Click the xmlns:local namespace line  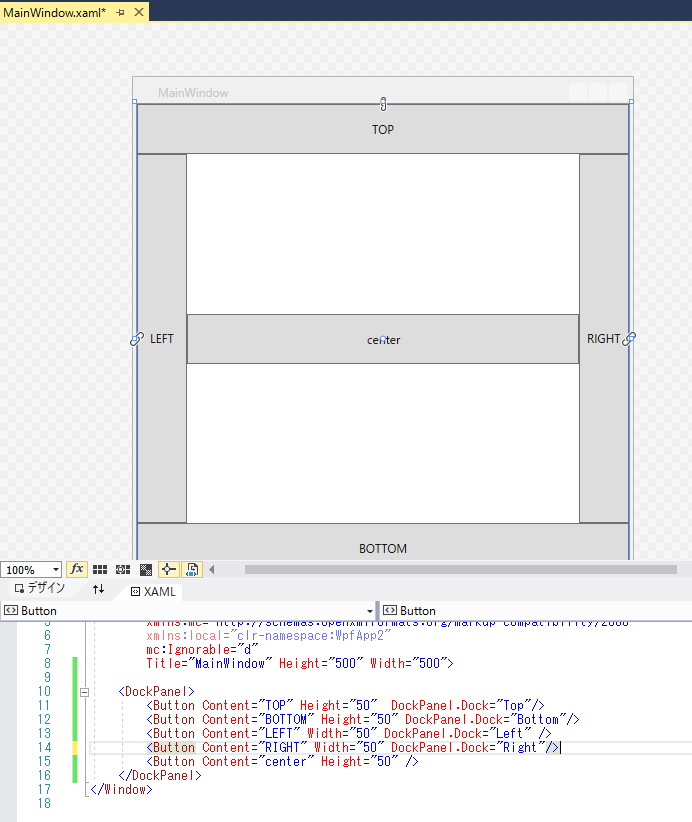[x=269, y=635]
